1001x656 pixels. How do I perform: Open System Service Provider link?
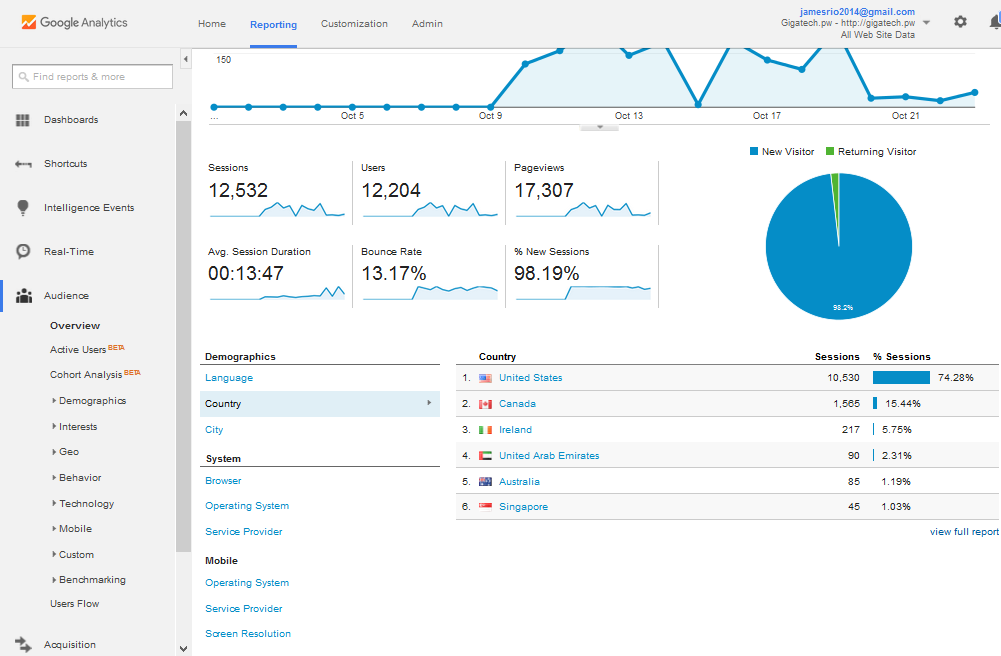tap(244, 532)
